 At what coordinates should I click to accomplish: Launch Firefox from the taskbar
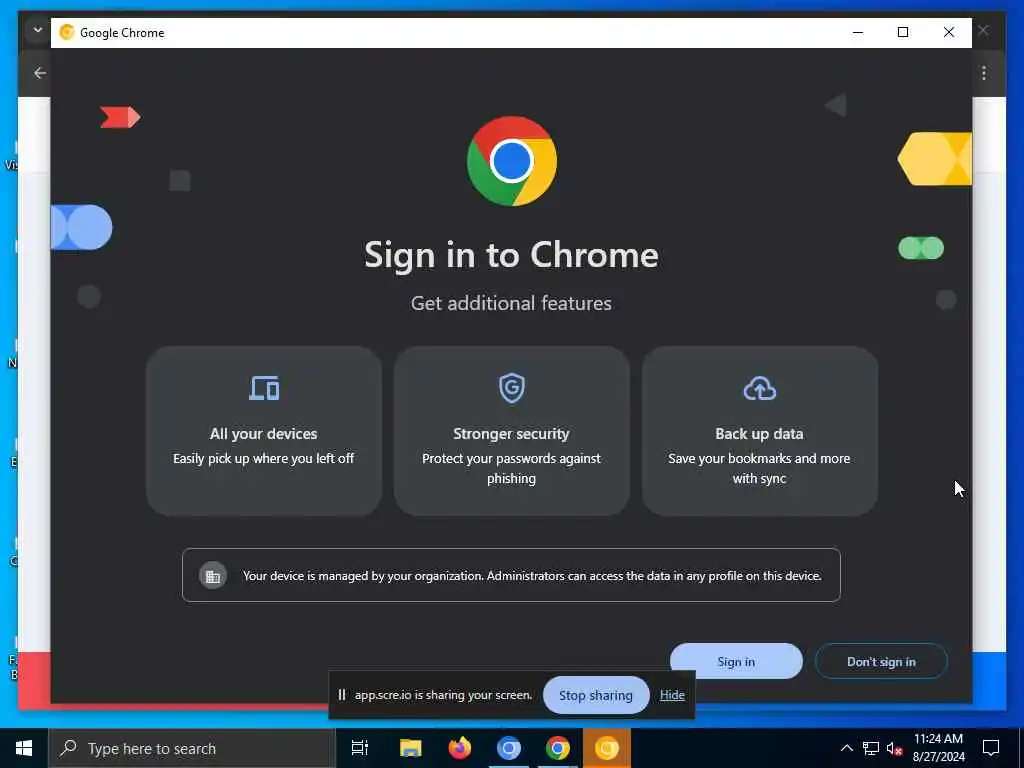tap(460, 748)
